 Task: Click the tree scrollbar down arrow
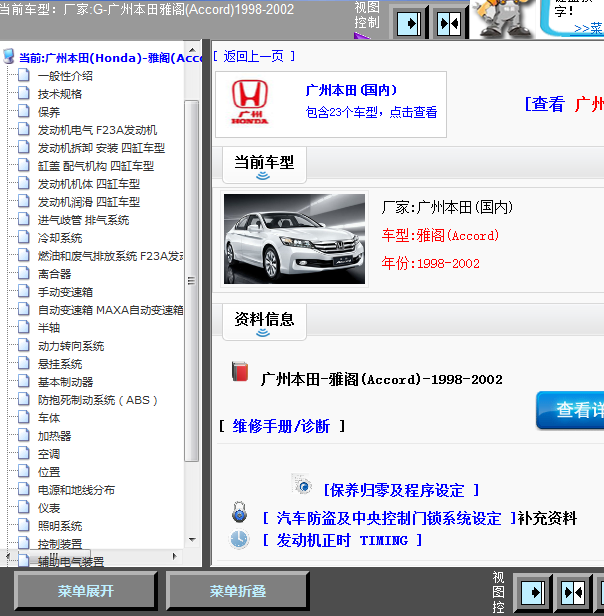click(x=192, y=540)
